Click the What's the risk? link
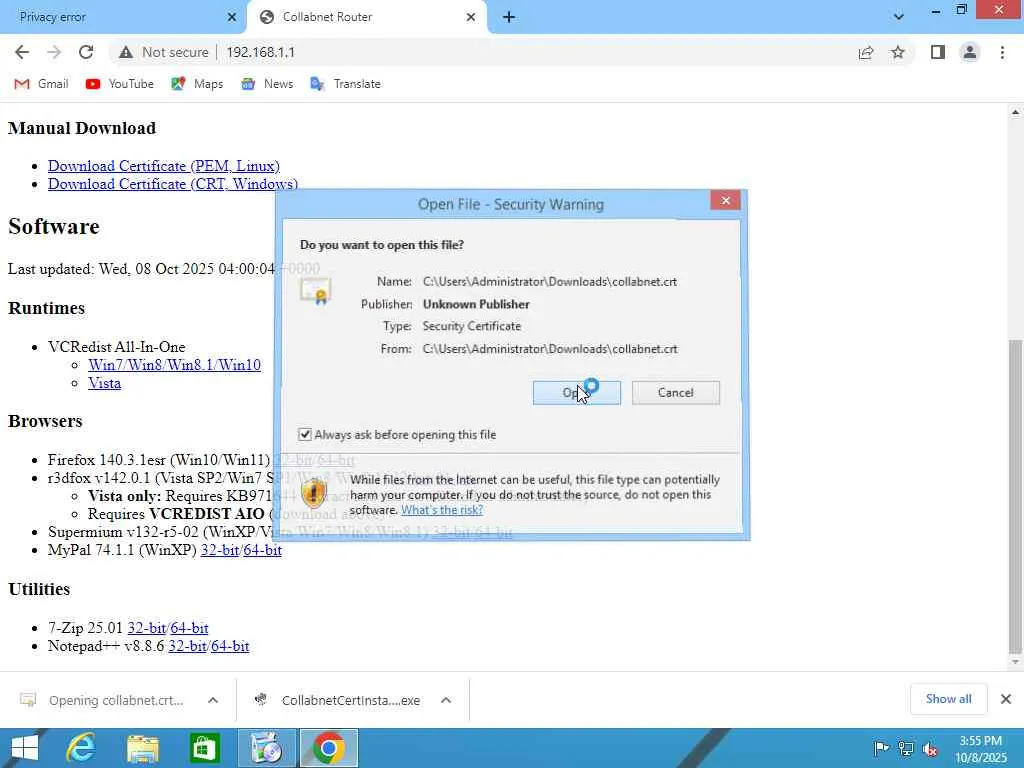The image size is (1024, 768). 442,510
